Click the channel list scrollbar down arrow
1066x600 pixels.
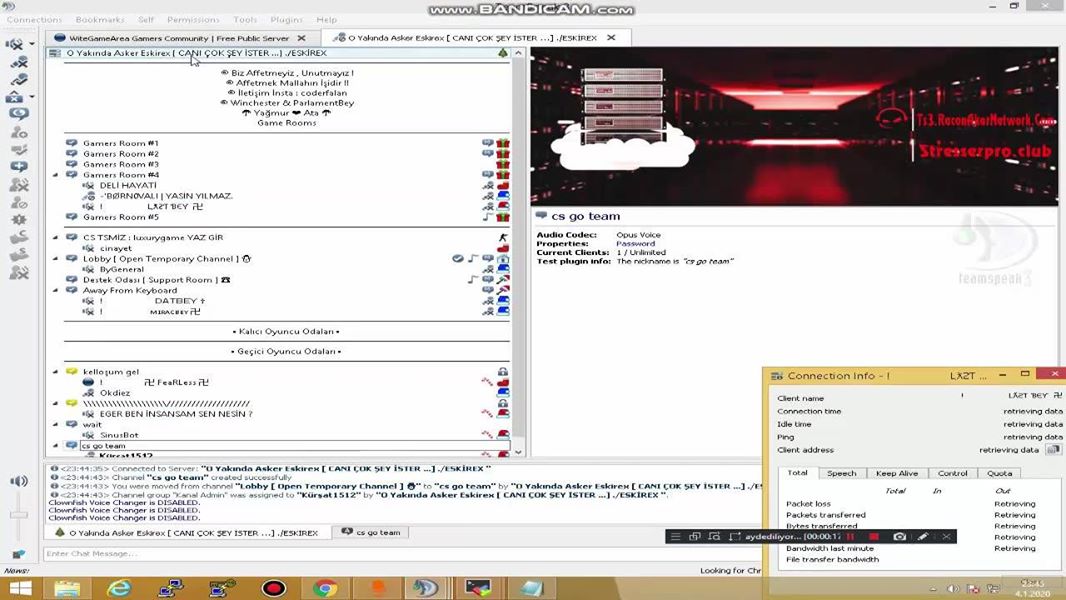(519, 452)
